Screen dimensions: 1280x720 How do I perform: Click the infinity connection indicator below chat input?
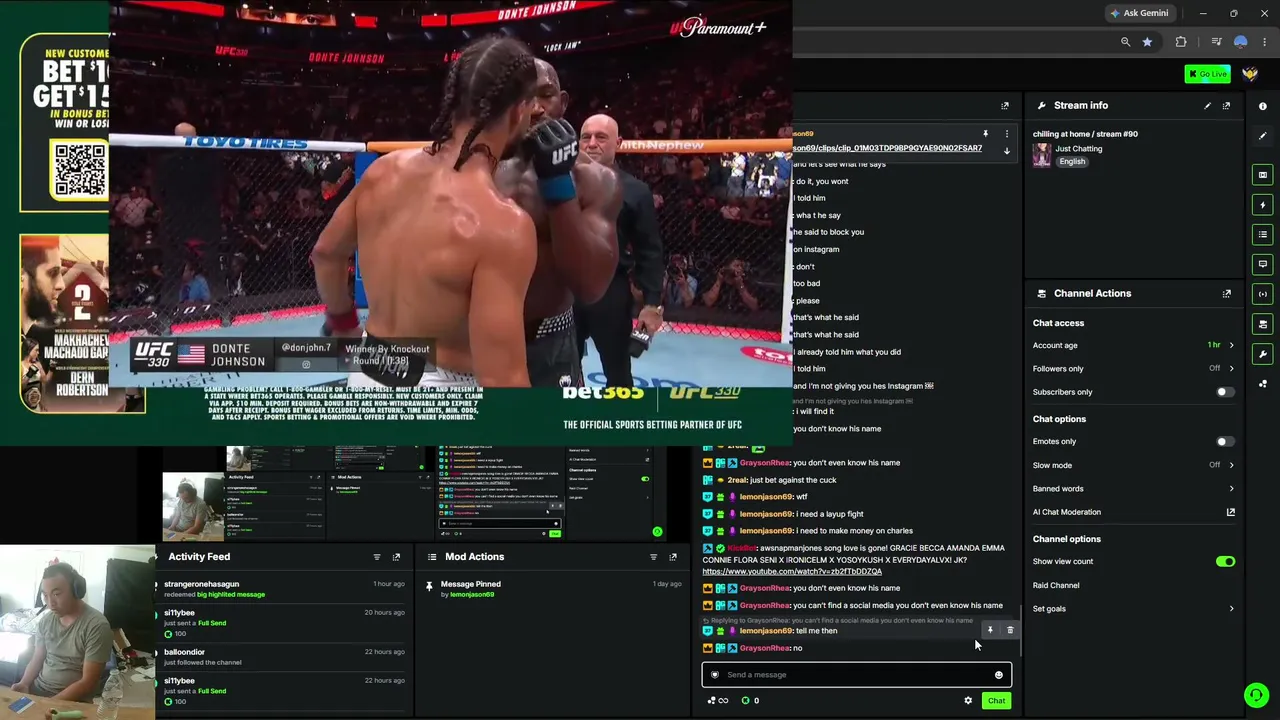pyautogui.click(x=718, y=701)
